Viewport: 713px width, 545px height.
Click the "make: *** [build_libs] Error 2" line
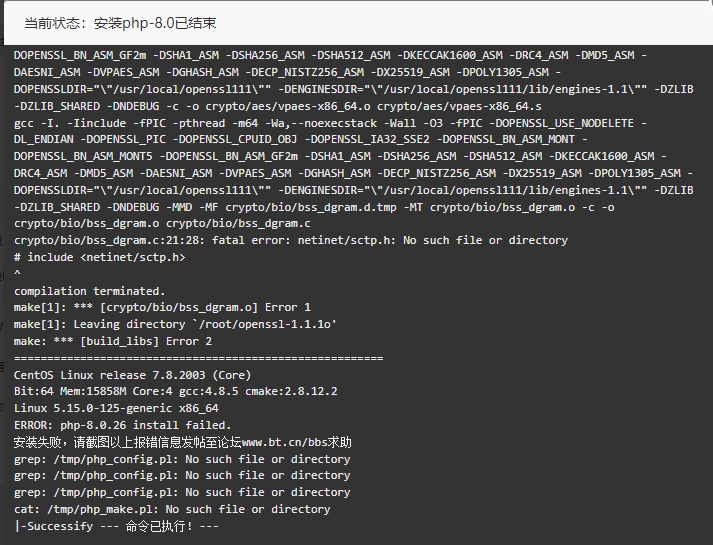[x=113, y=341]
